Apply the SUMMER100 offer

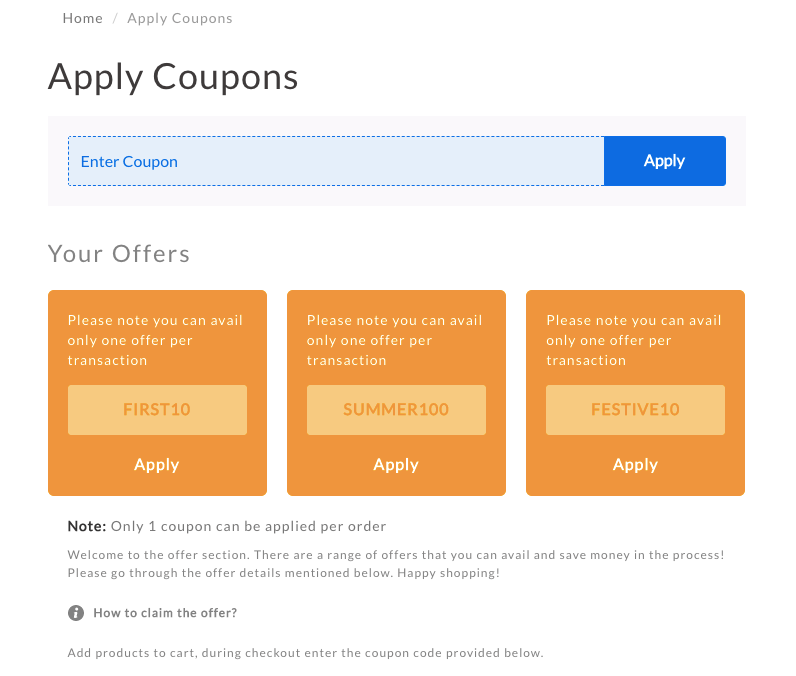[x=396, y=465]
